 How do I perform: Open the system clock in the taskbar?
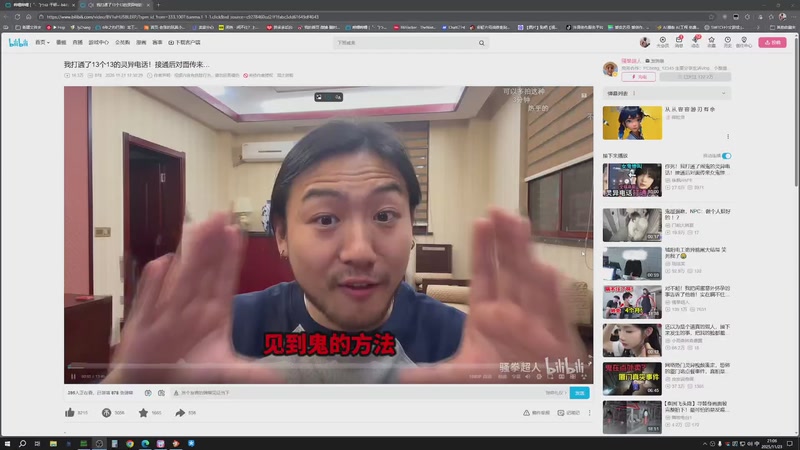click(x=772, y=443)
